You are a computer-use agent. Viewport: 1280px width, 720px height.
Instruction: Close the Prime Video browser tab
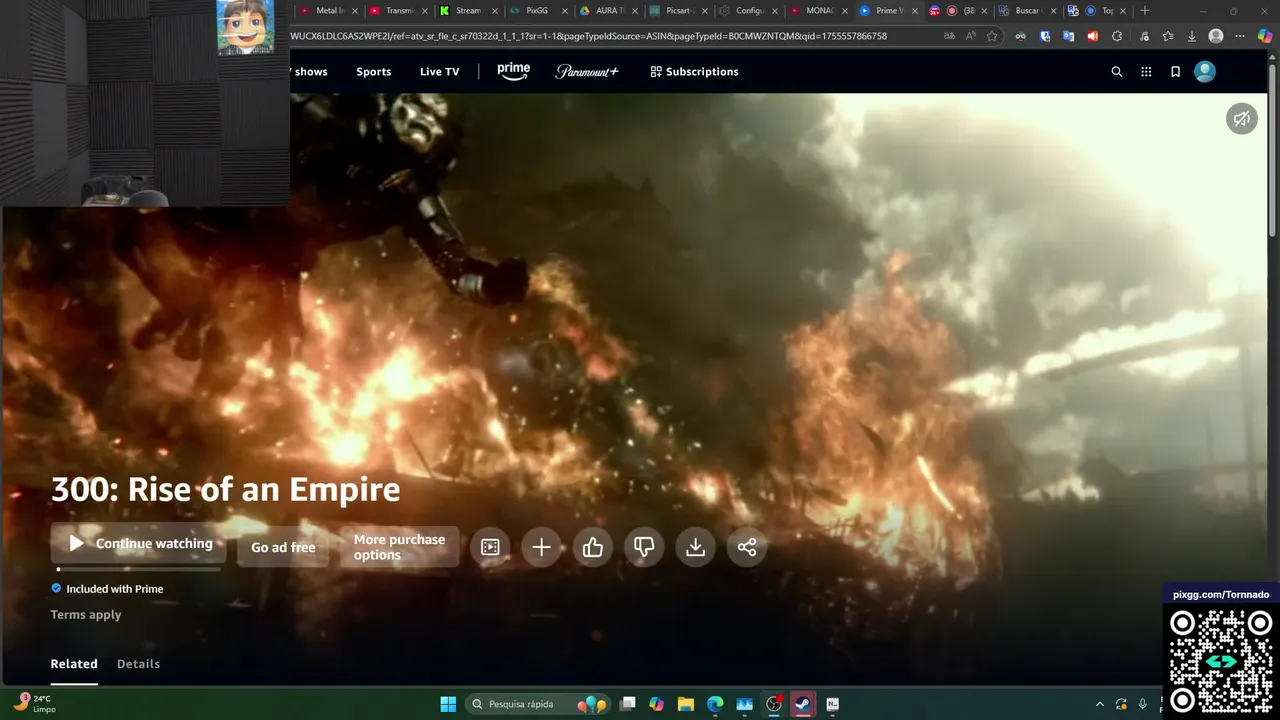(x=913, y=11)
